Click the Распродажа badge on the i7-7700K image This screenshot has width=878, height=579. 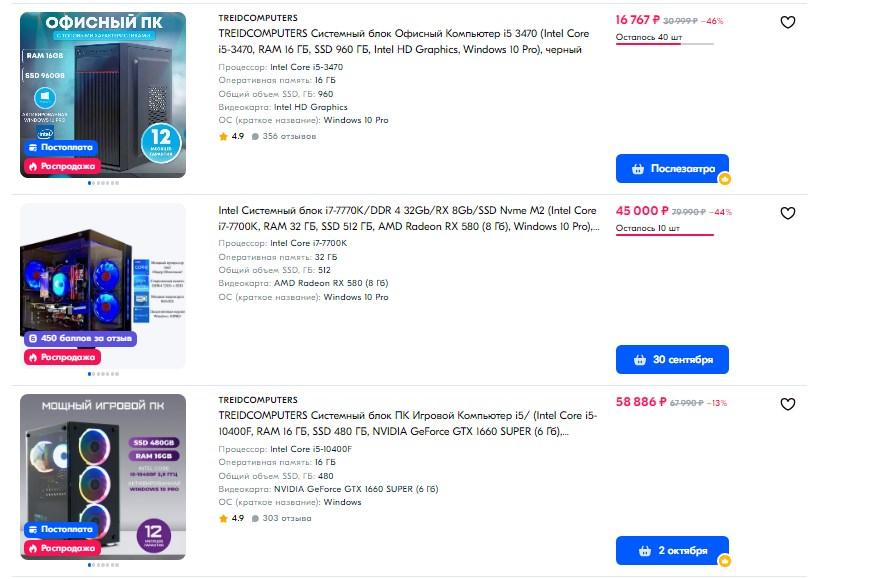click(x=62, y=357)
